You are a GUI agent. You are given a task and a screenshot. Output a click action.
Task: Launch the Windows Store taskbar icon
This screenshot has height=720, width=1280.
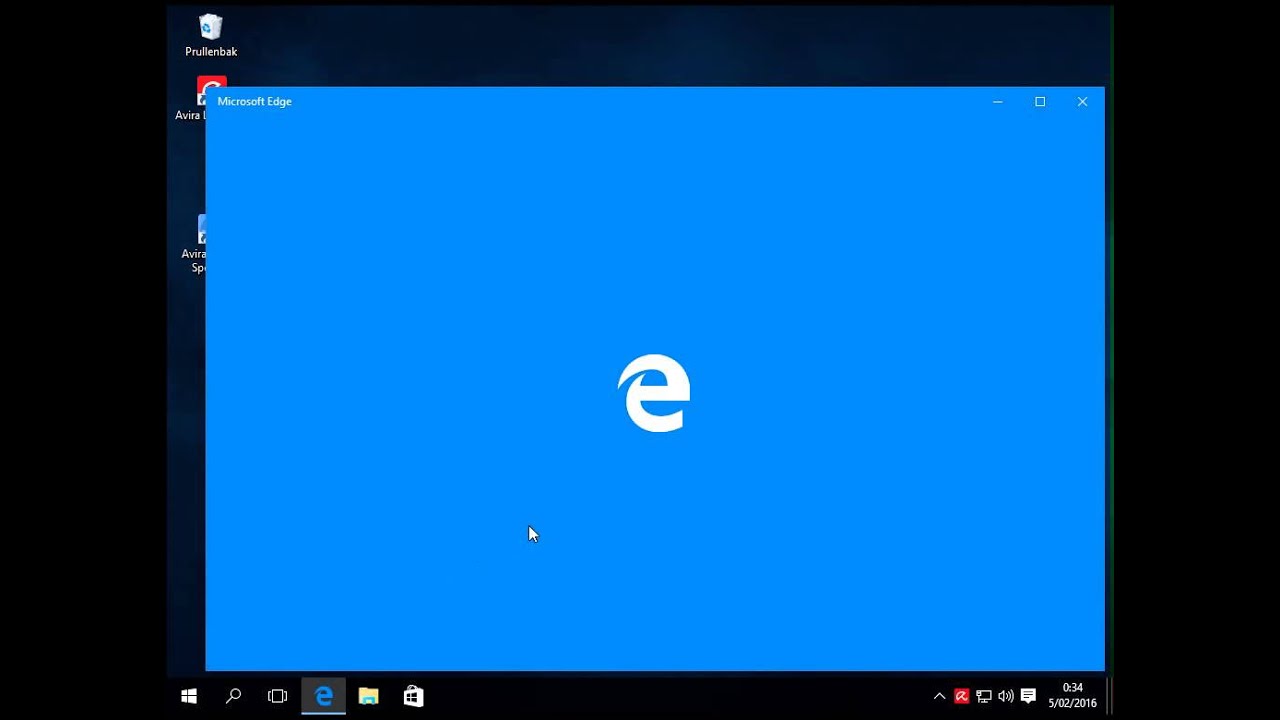pyautogui.click(x=413, y=696)
